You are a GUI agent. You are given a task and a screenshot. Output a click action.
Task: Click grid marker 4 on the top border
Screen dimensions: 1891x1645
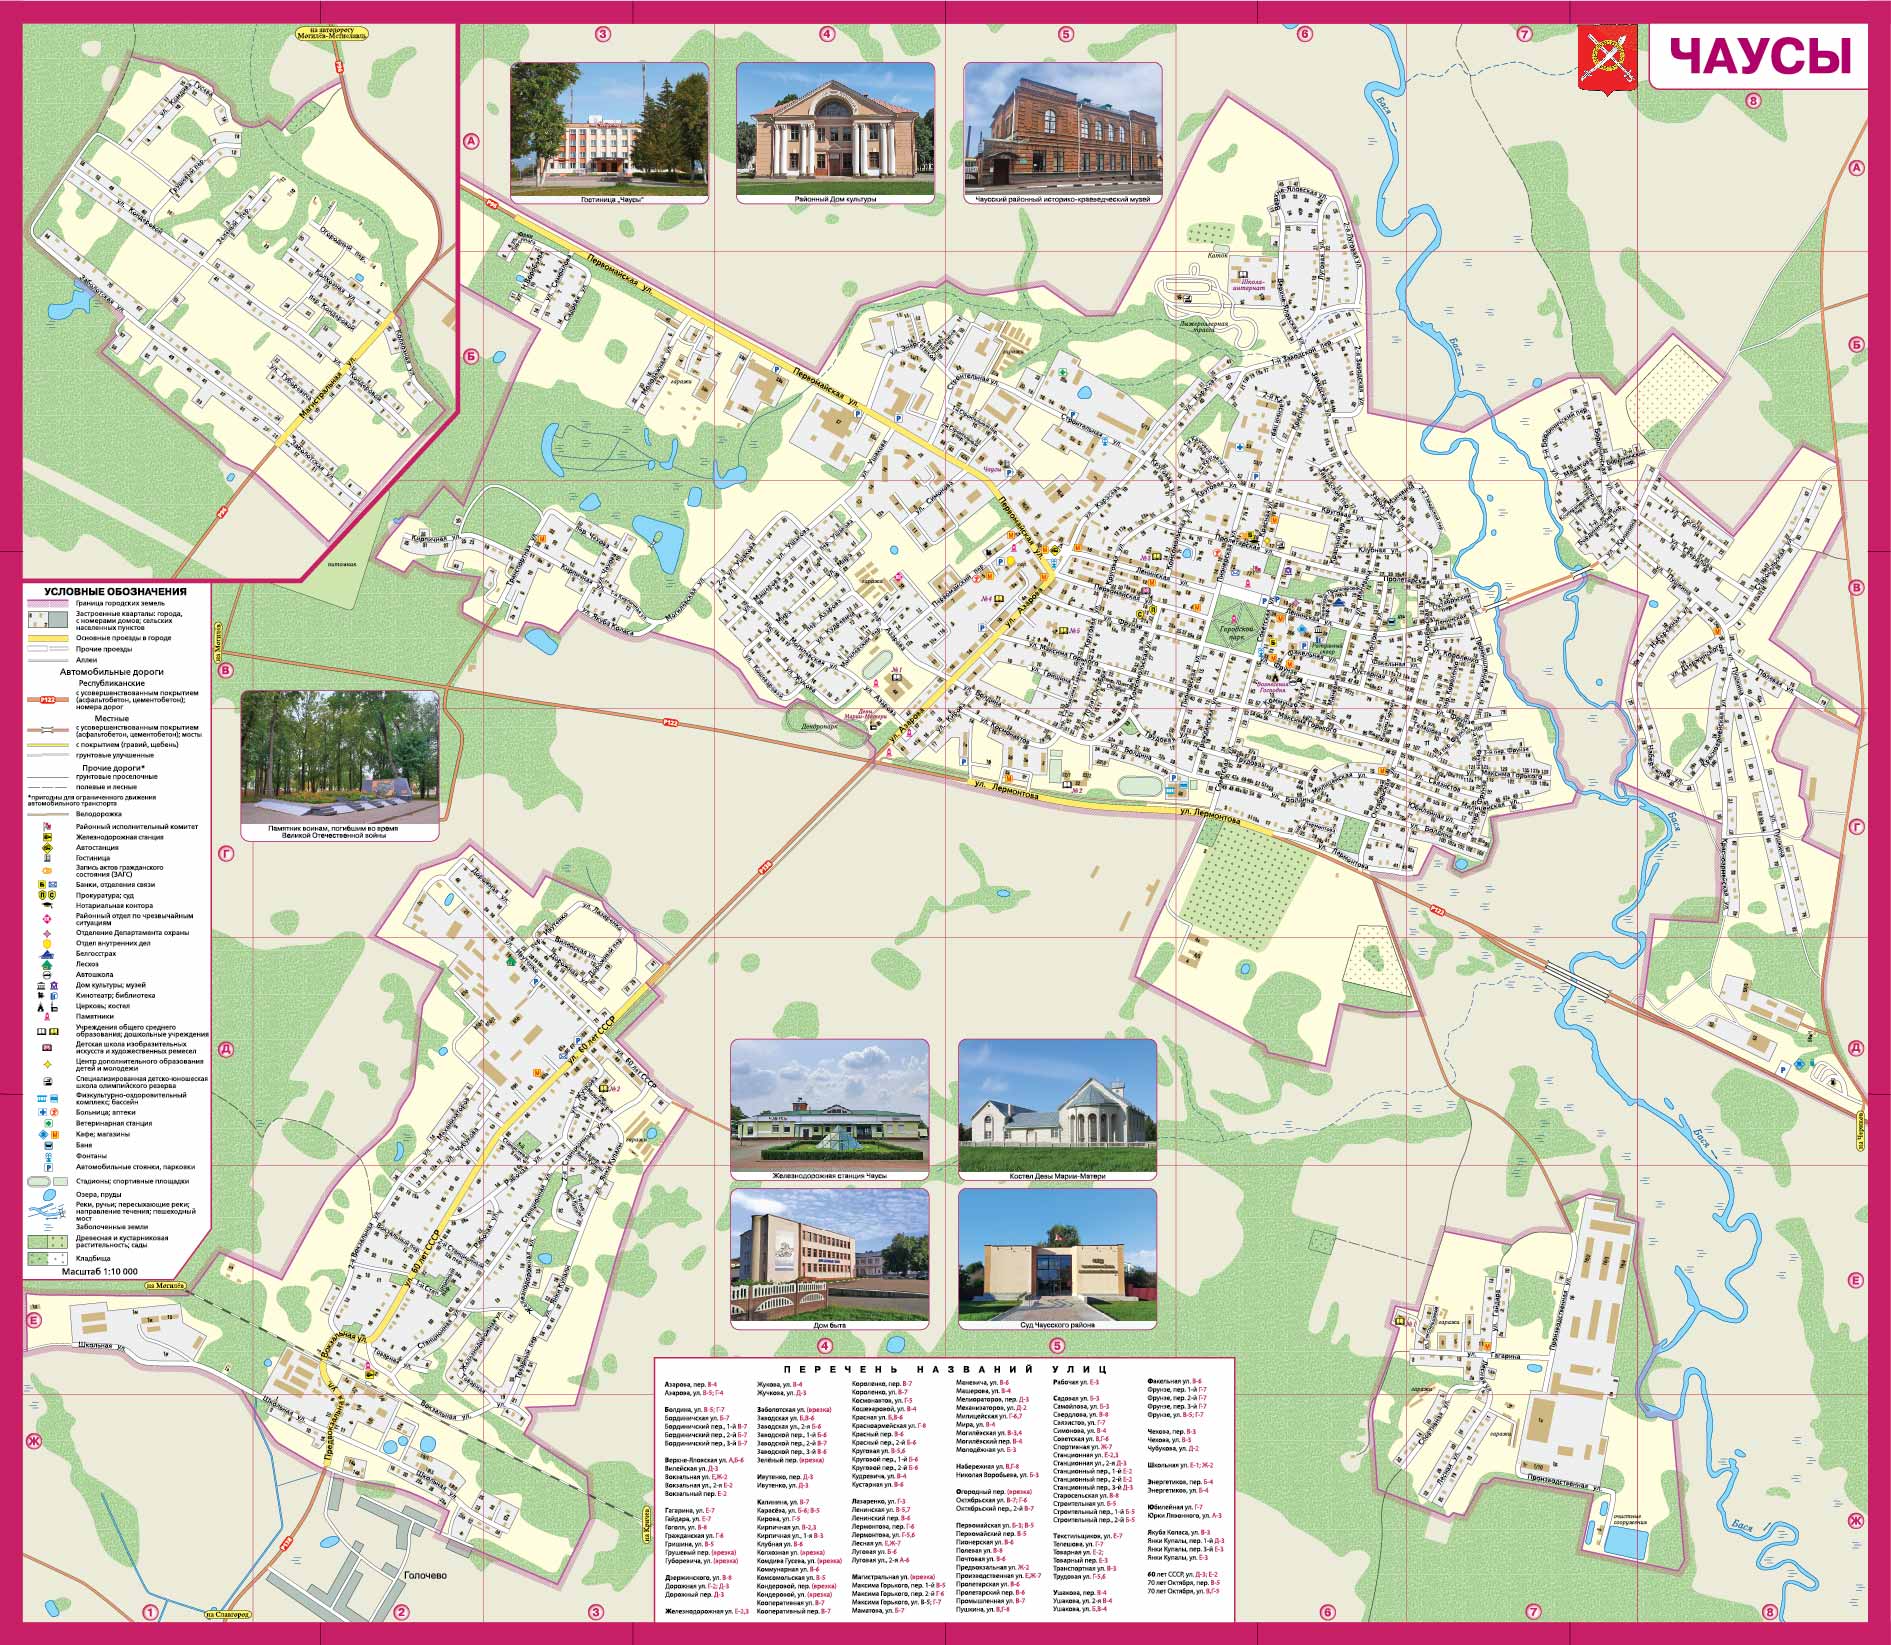[826, 34]
